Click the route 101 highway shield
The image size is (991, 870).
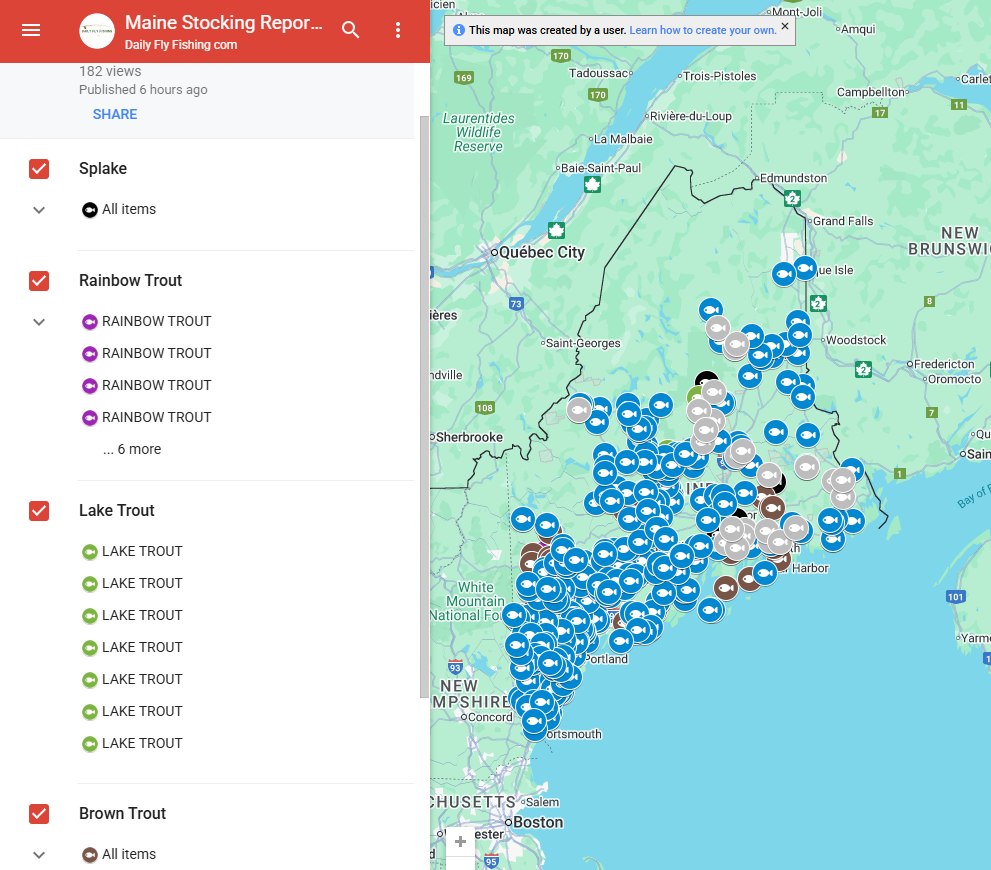click(x=955, y=596)
